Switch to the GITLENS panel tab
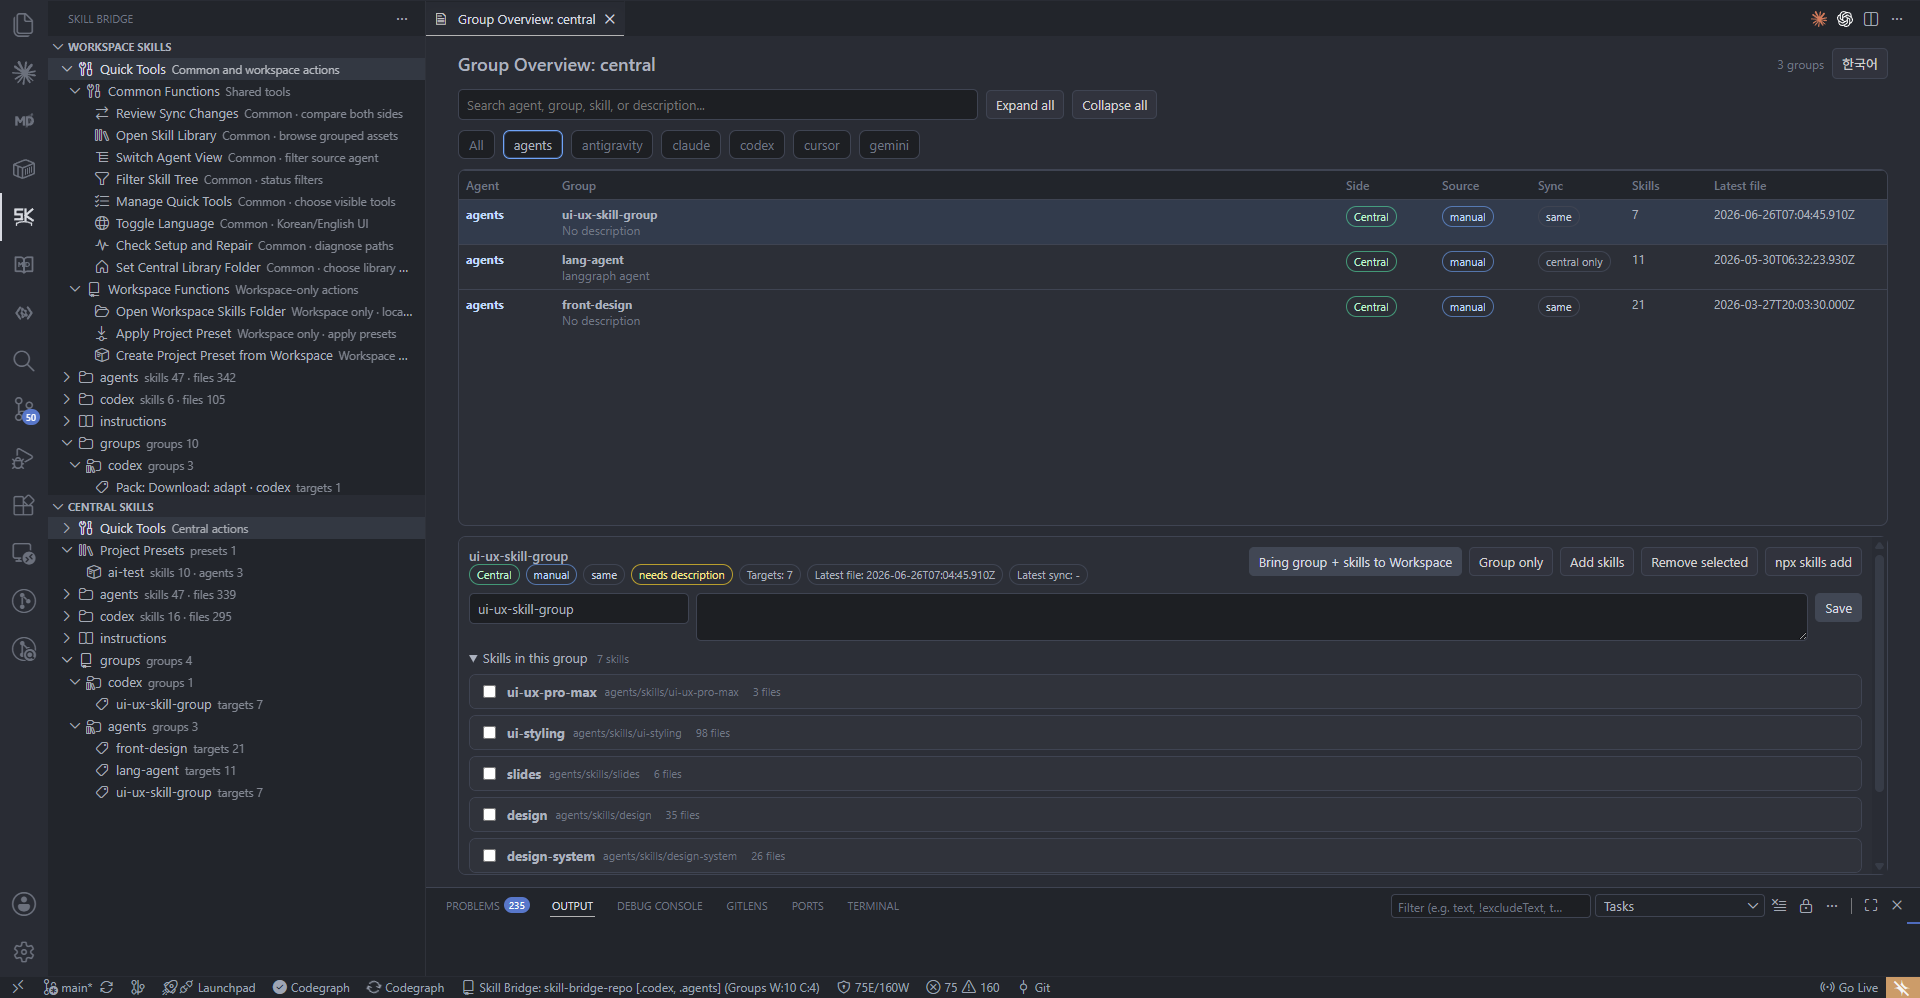1920x998 pixels. (x=747, y=906)
